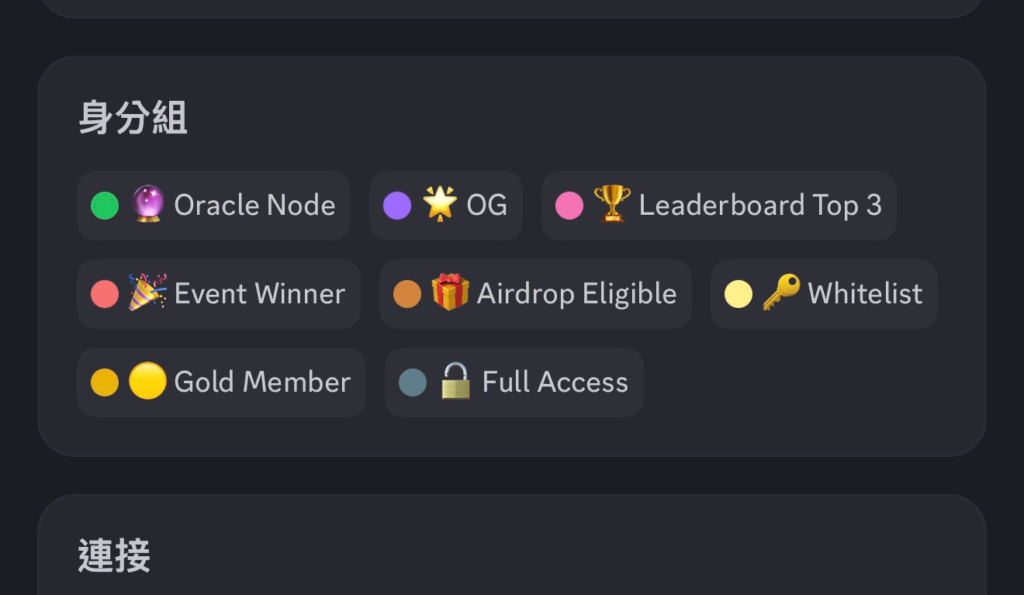1024x595 pixels.
Task: Click the pink dot on Leaderboard Top 3
Action: [569, 206]
